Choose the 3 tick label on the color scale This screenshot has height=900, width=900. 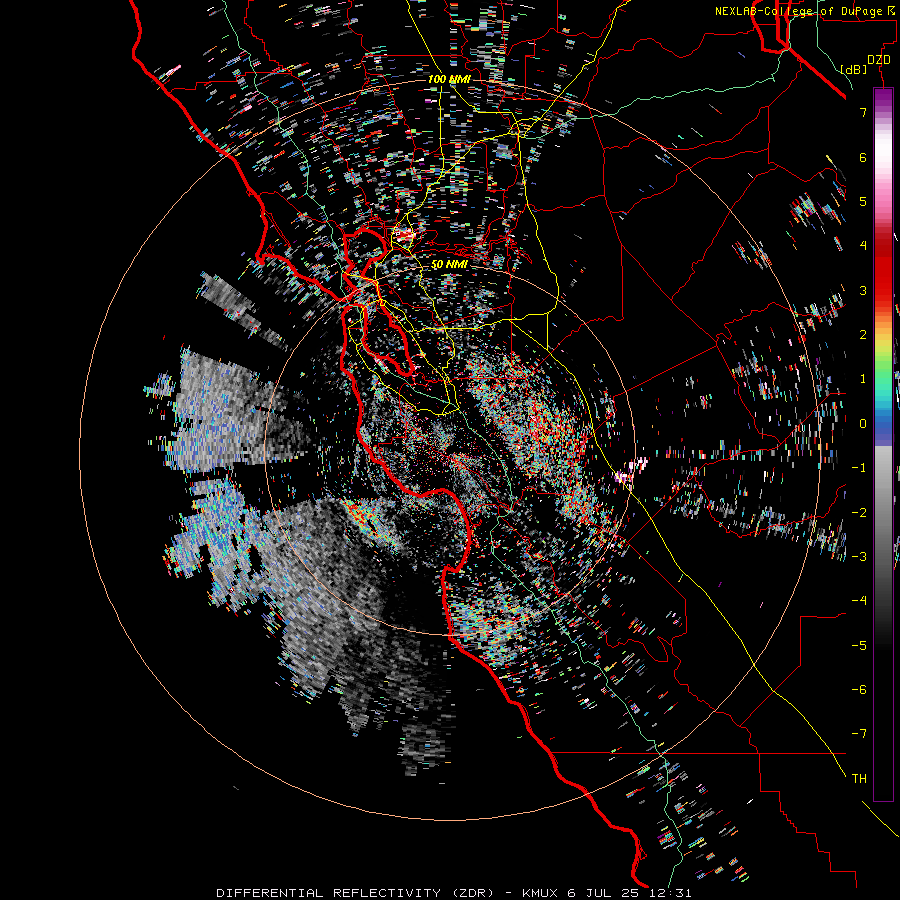pos(863,290)
